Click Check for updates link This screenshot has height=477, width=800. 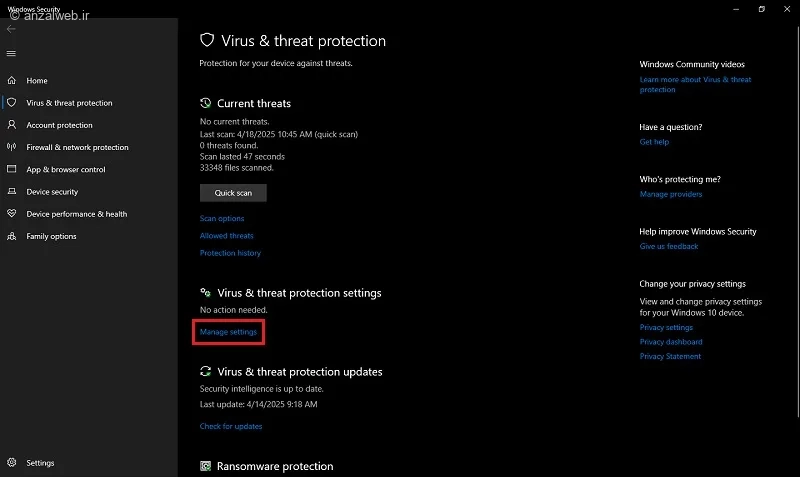click(231, 426)
